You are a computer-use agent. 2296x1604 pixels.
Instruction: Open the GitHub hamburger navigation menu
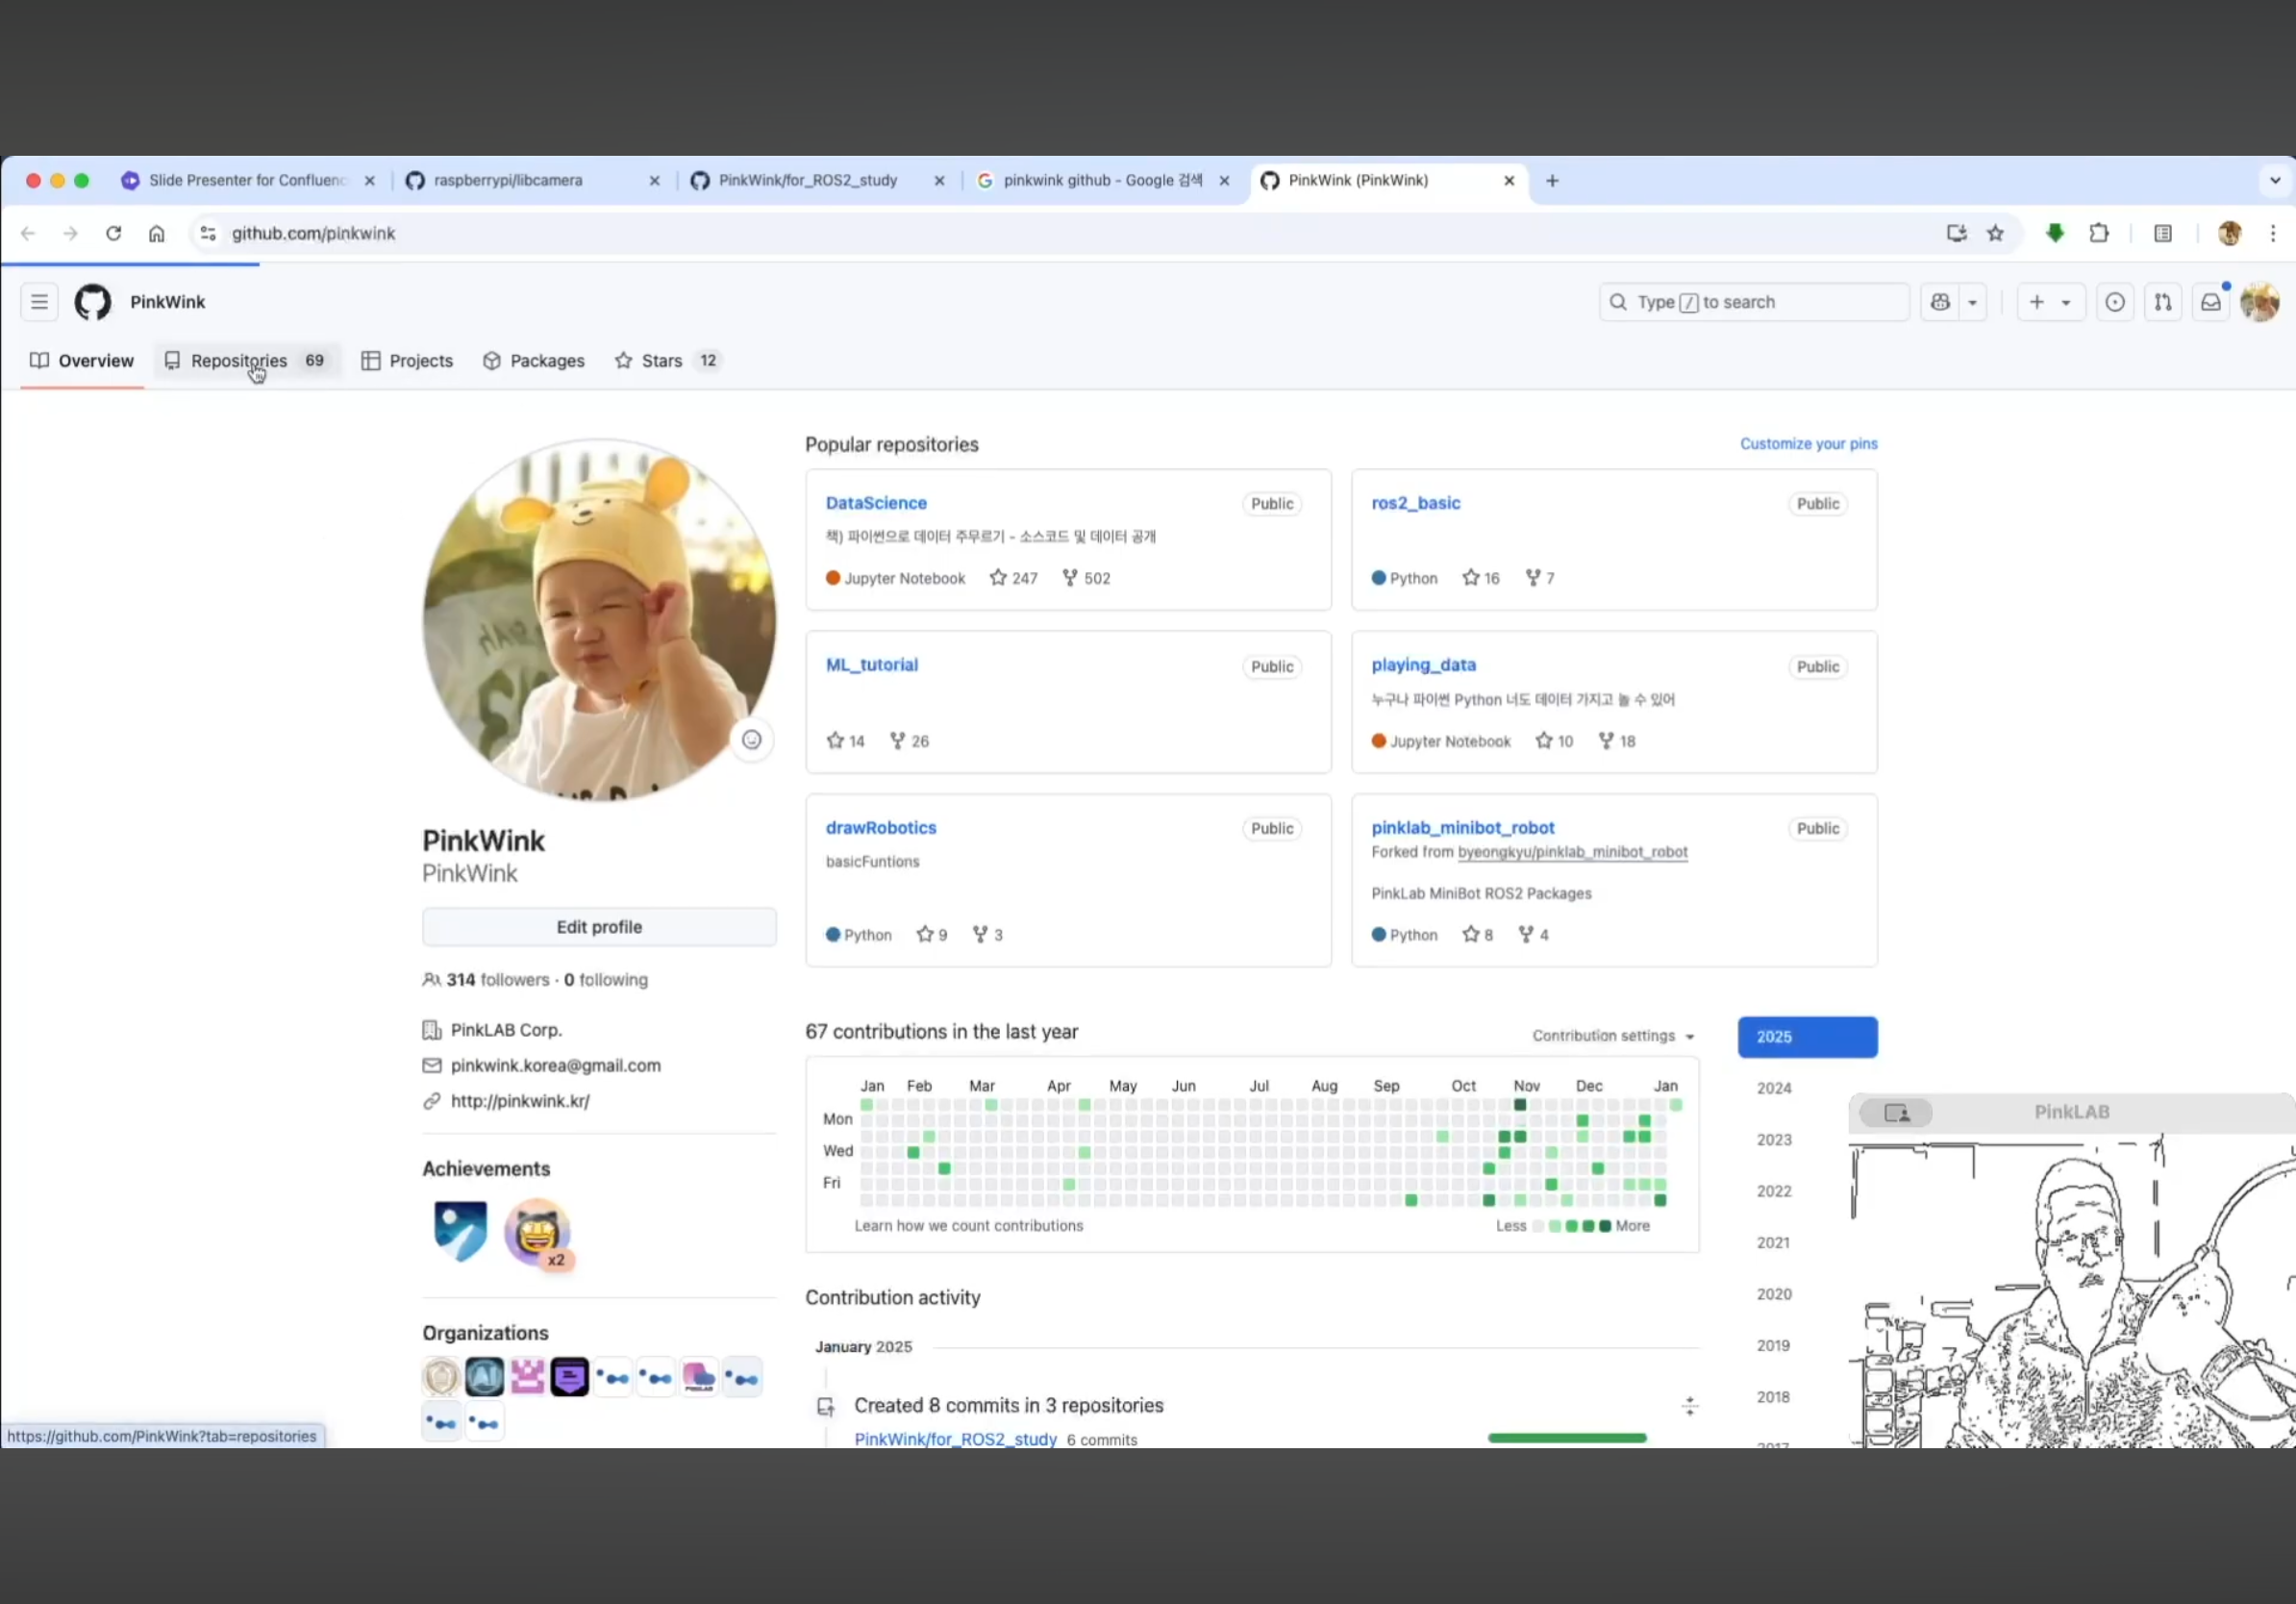point(39,302)
